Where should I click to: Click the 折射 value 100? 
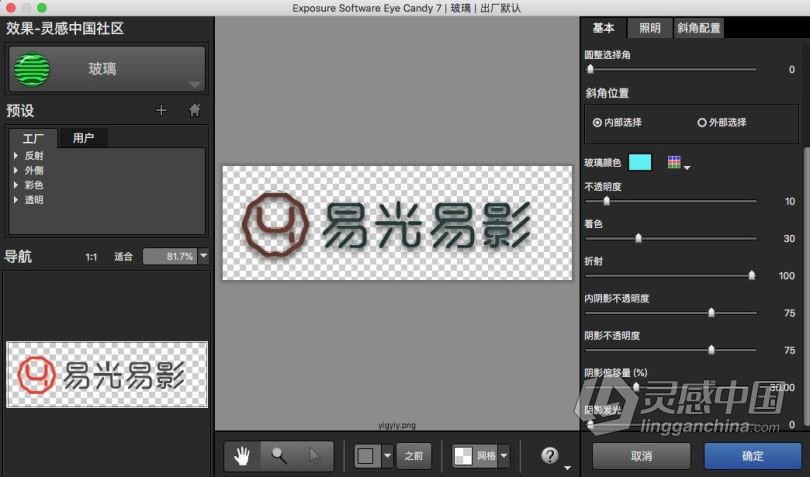click(x=787, y=276)
